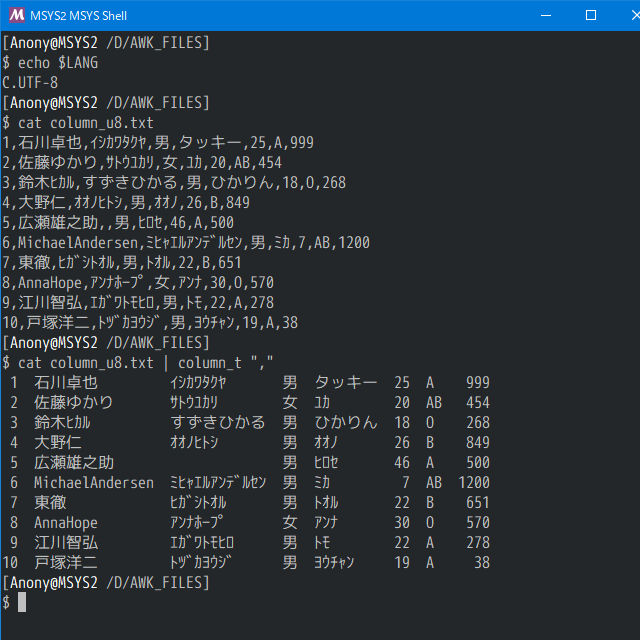640x640 pixels.
Task: Minimize the MSYS2 shell window
Action: [545, 15]
